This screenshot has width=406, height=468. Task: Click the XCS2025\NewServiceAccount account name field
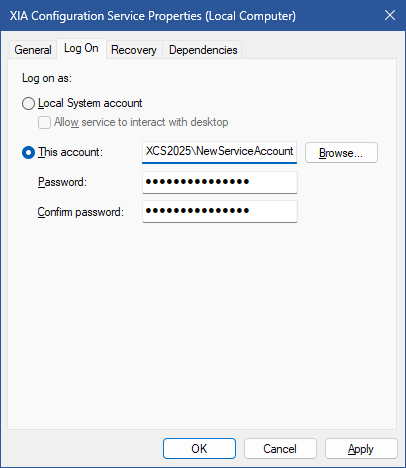pyautogui.click(x=220, y=152)
